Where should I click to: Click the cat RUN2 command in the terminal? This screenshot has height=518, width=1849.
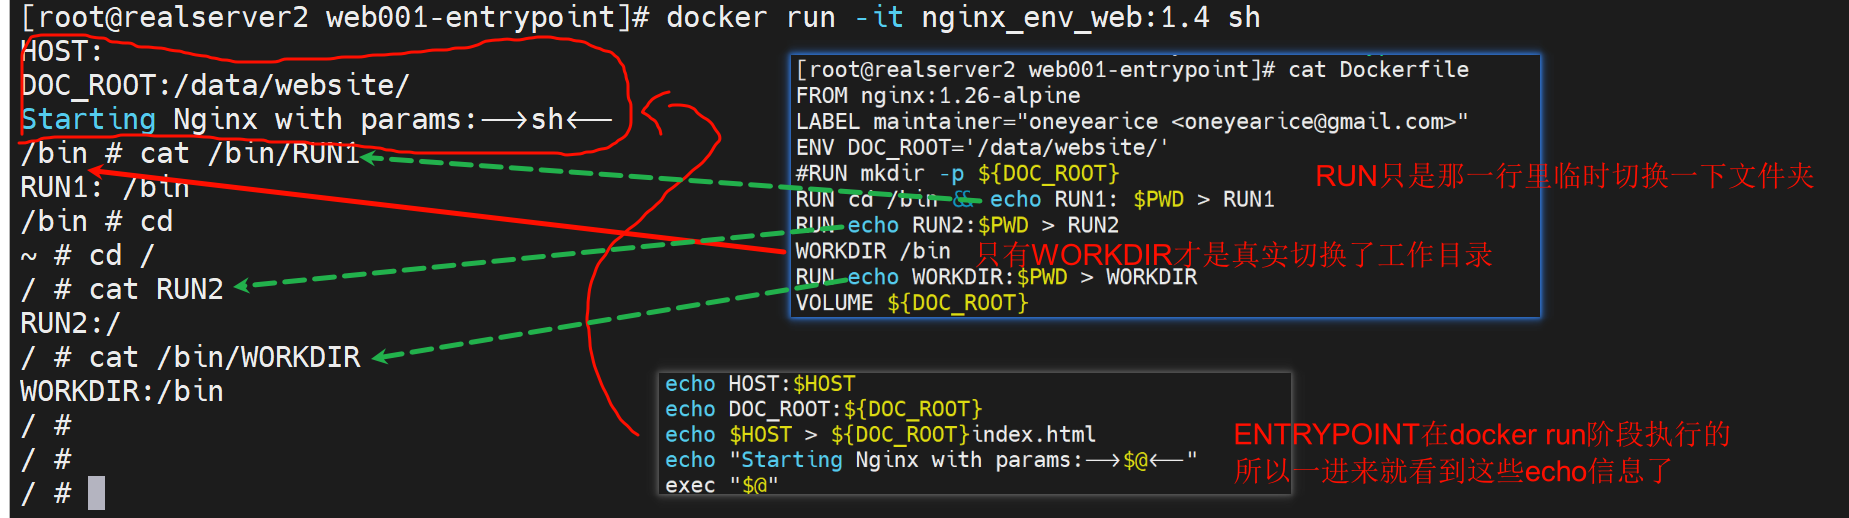pyautogui.click(x=155, y=289)
